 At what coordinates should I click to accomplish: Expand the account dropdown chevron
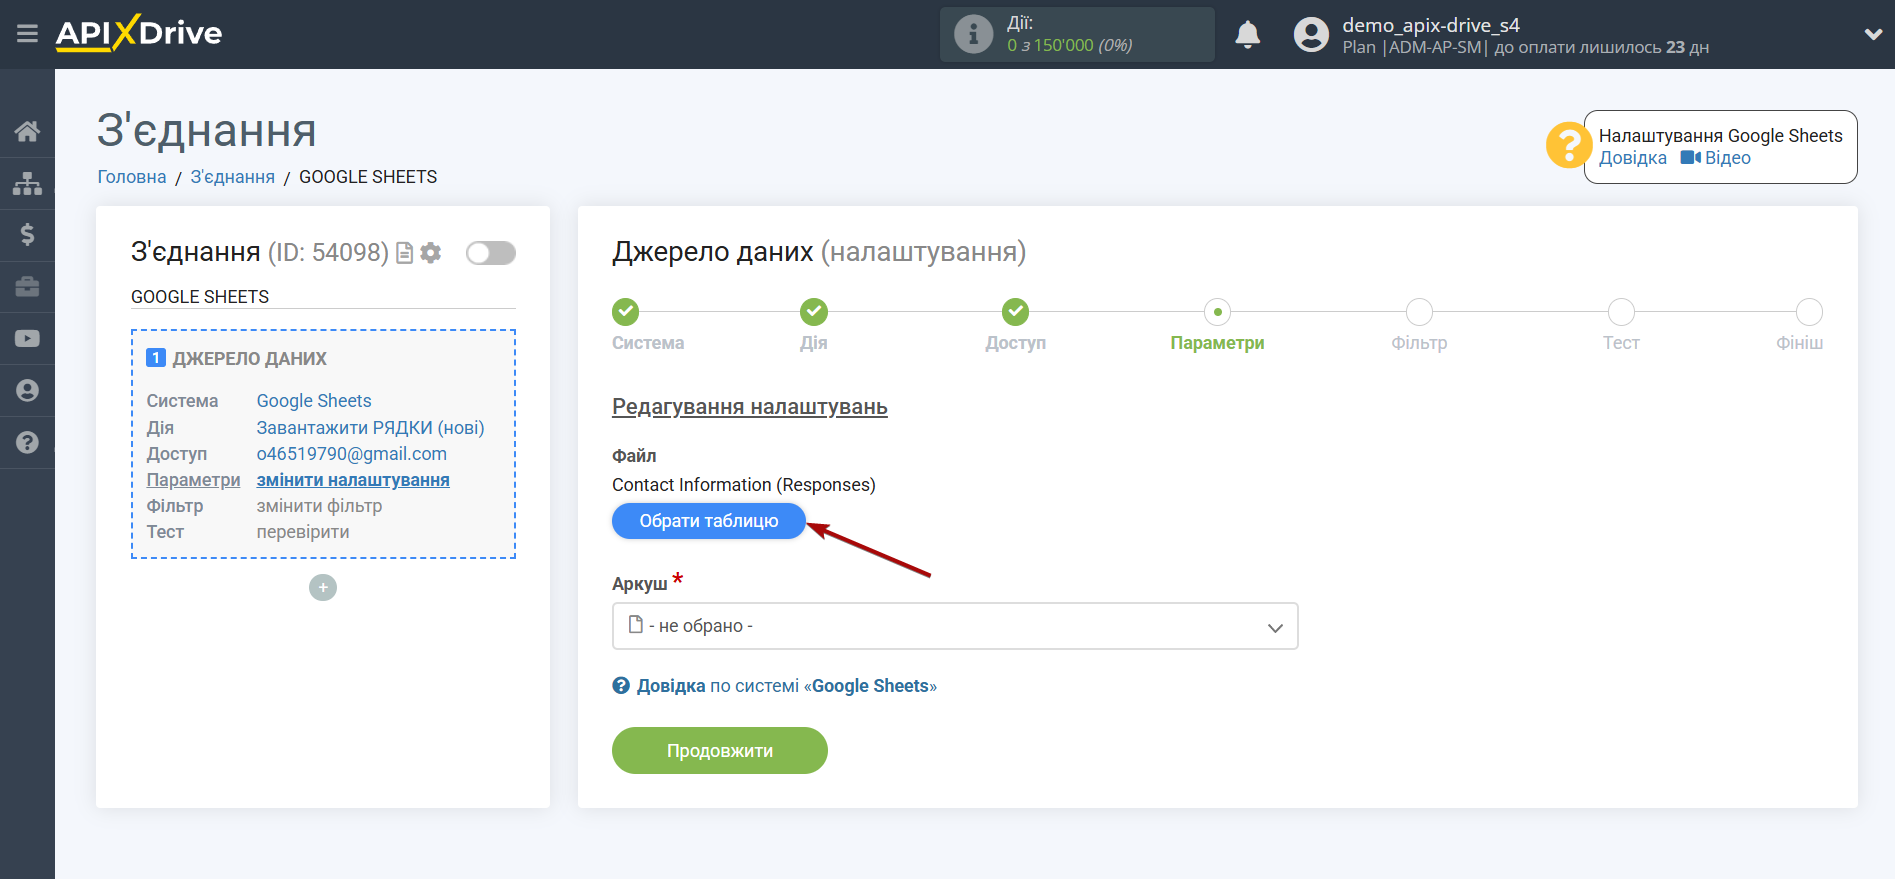pyautogui.click(x=1873, y=35)
